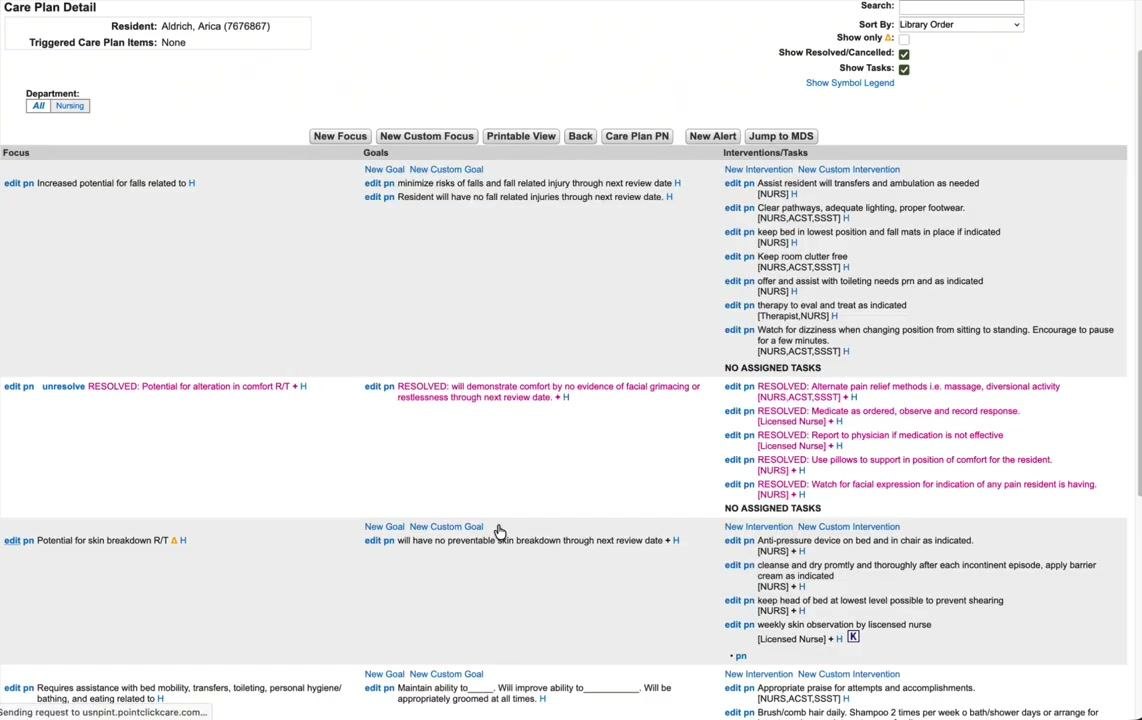
Task: Open the Show Symbol Legend link
Action: tap(850, 83)
